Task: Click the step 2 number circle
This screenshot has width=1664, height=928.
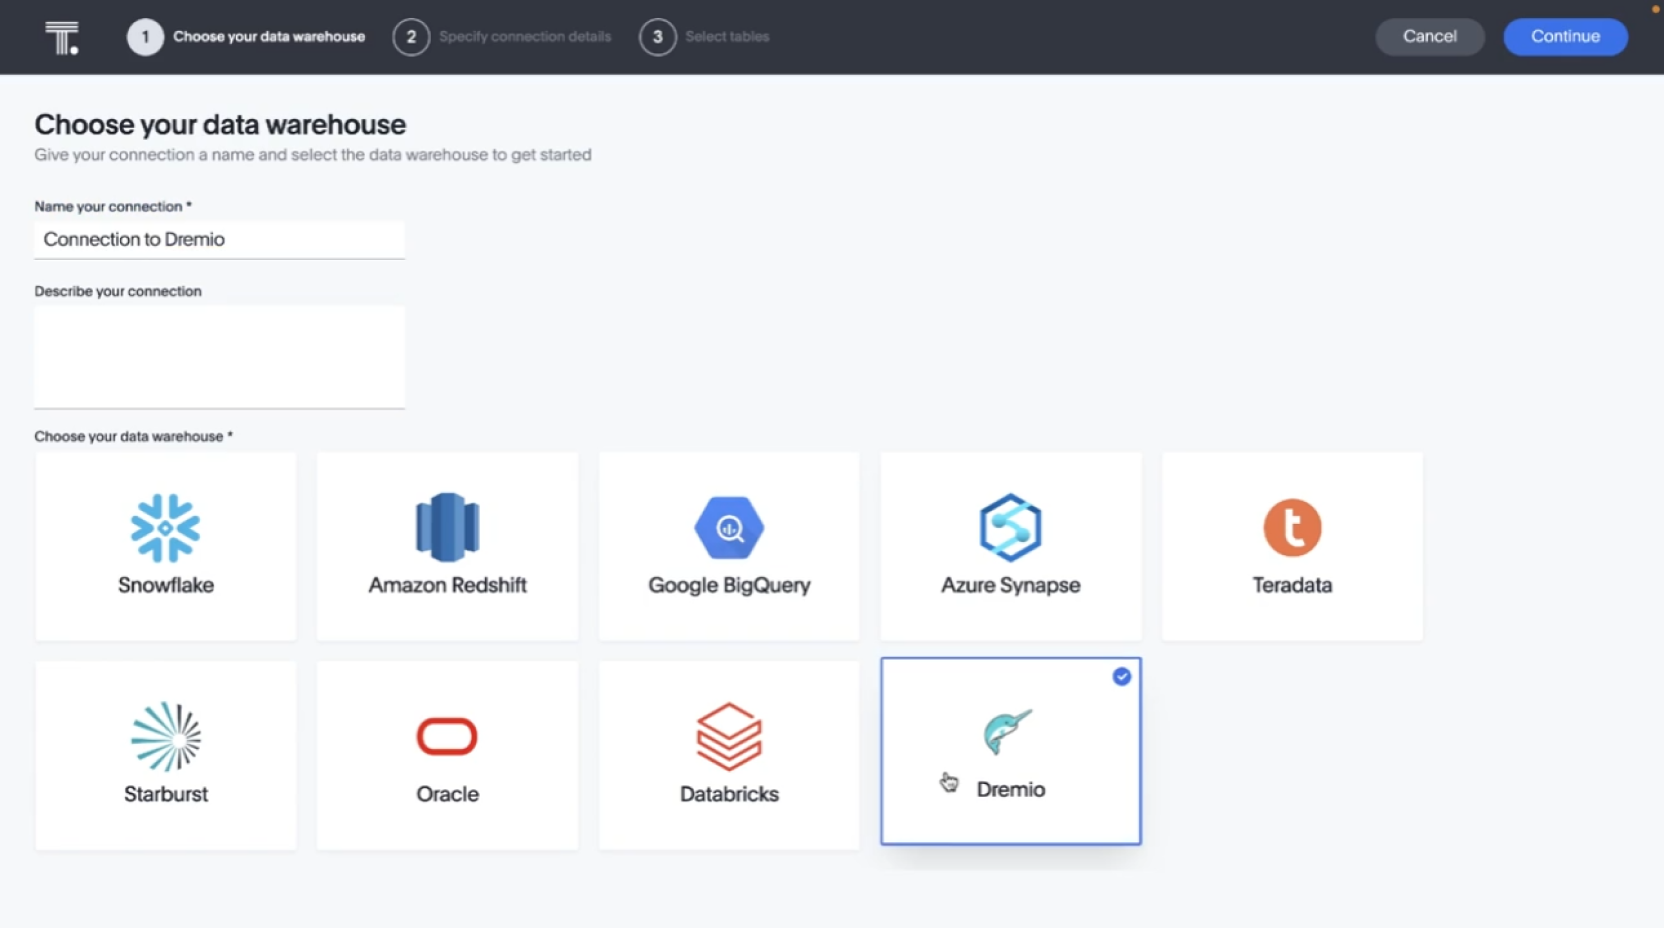Action: click(x=411, y=37)
